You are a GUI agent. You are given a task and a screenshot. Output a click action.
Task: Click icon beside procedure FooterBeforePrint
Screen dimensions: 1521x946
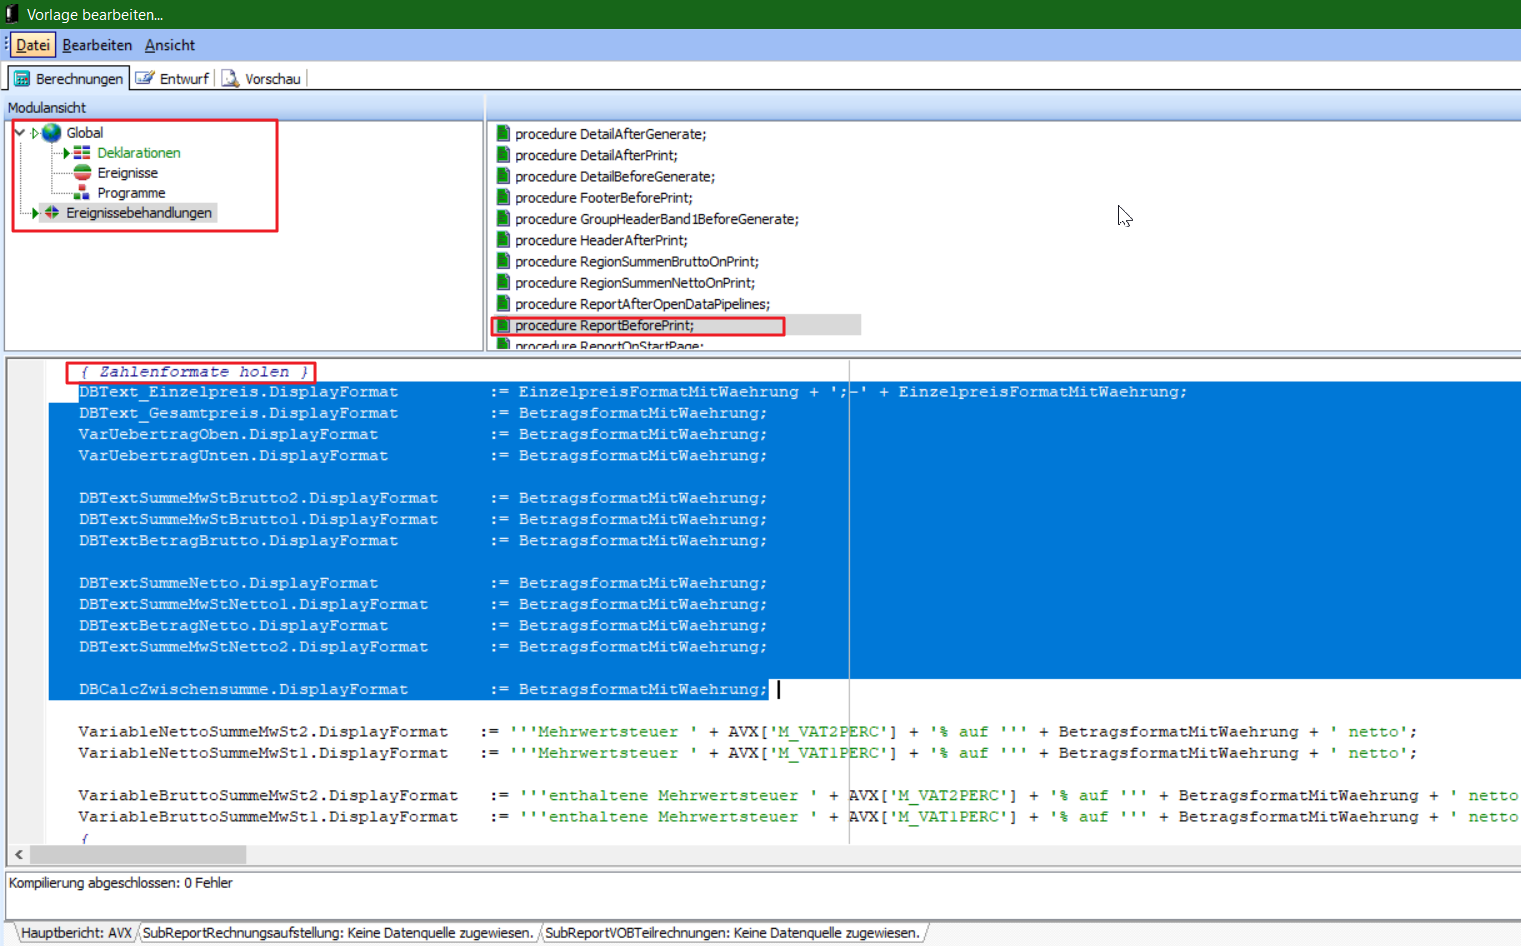pos(503,198)
